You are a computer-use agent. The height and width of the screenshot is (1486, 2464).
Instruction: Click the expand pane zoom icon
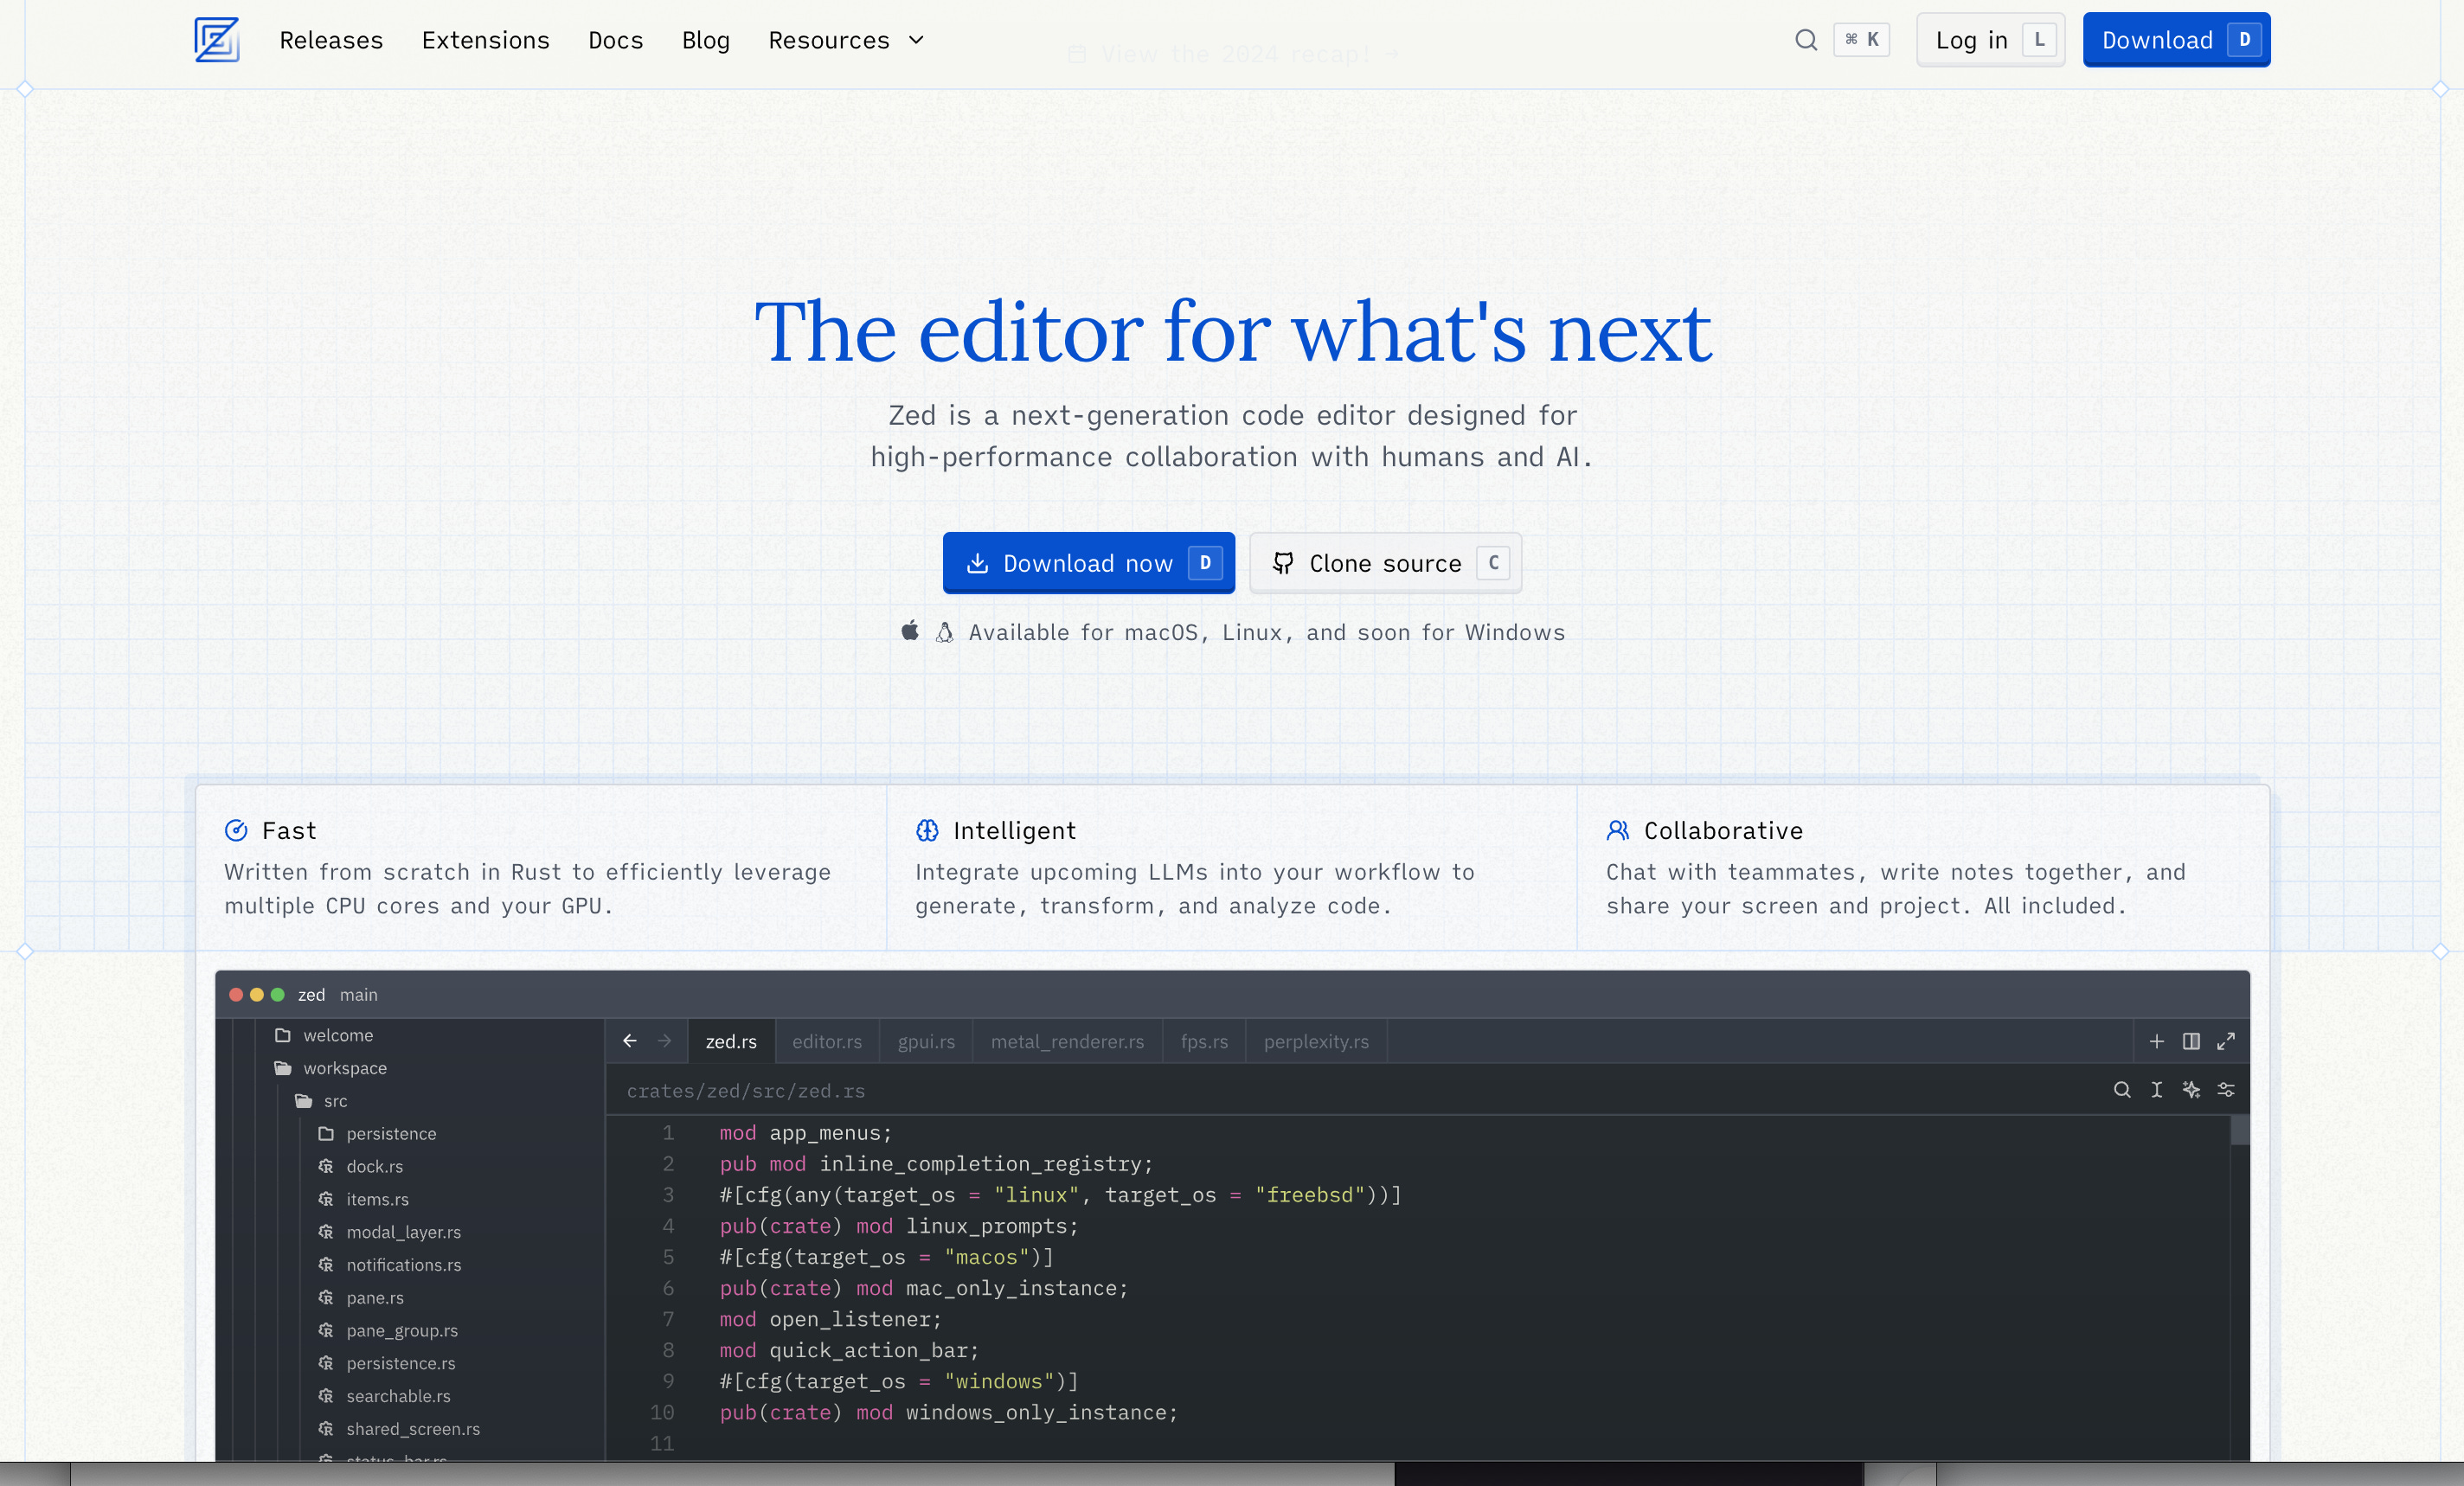(2226, 1041)
